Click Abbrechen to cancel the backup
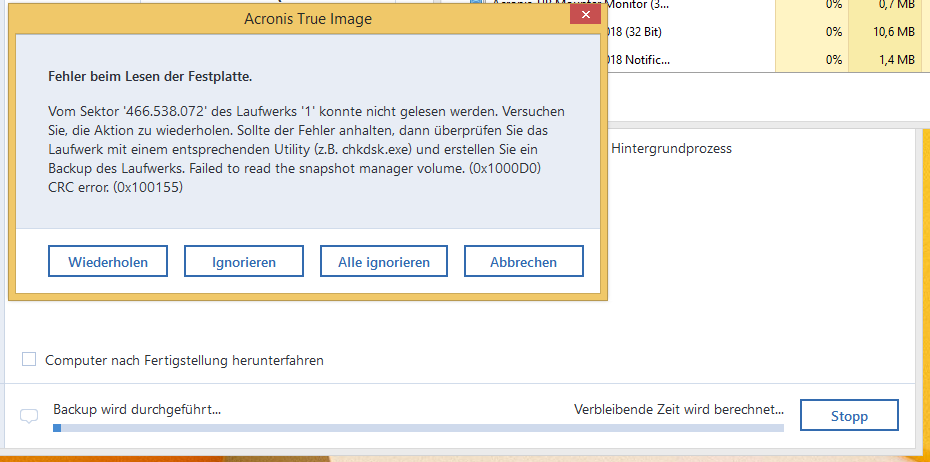The image size is (930, 462). pyautogui.click(x=524, y=262)
